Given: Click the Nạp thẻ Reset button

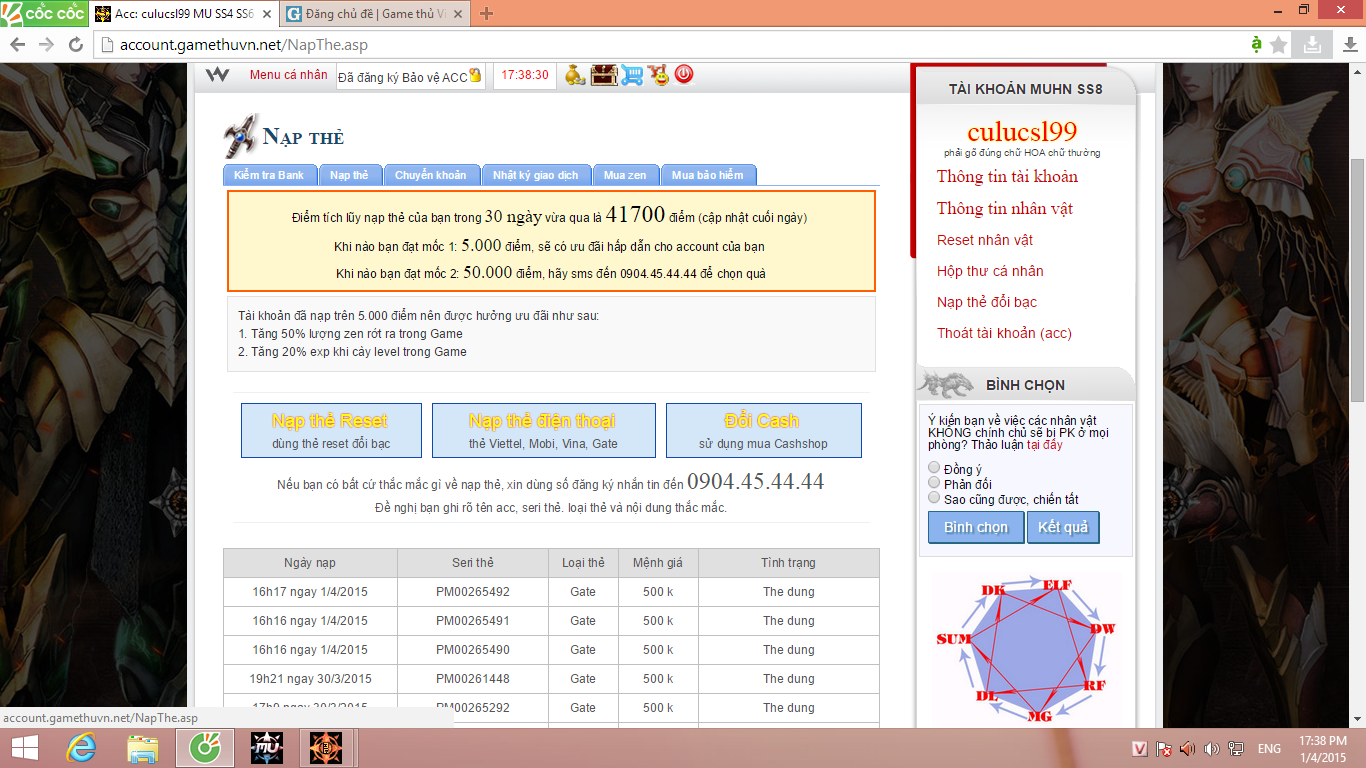Looking at the screenshot, I should click(331, 431).
